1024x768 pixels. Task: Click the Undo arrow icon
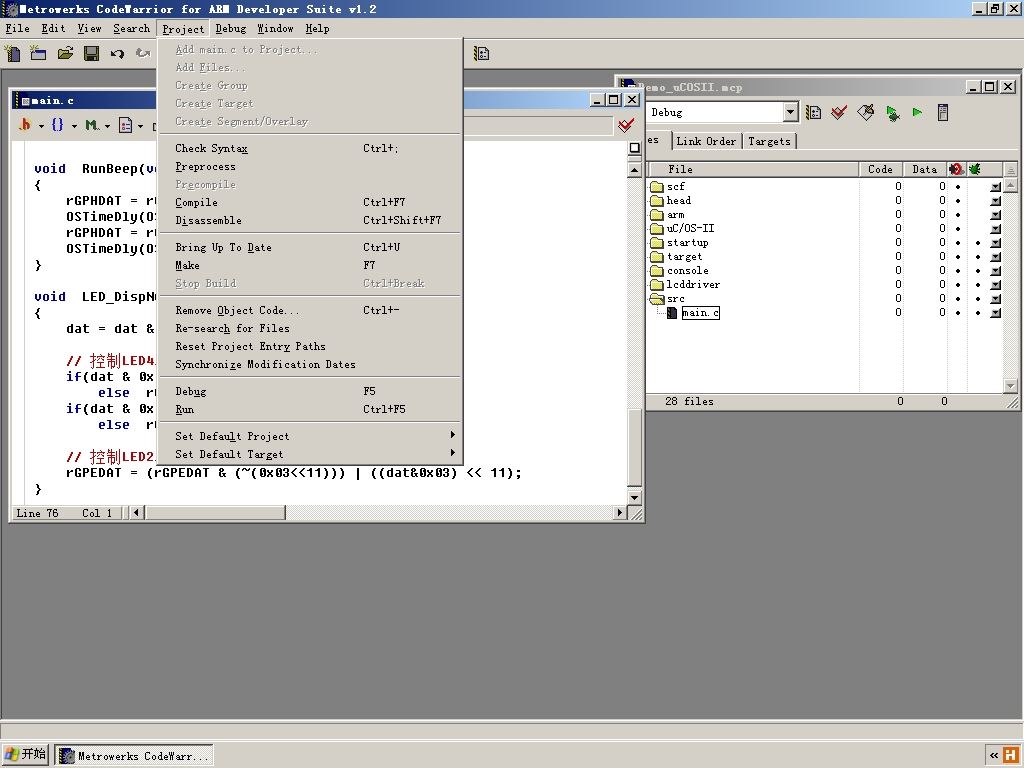(117, 54)
